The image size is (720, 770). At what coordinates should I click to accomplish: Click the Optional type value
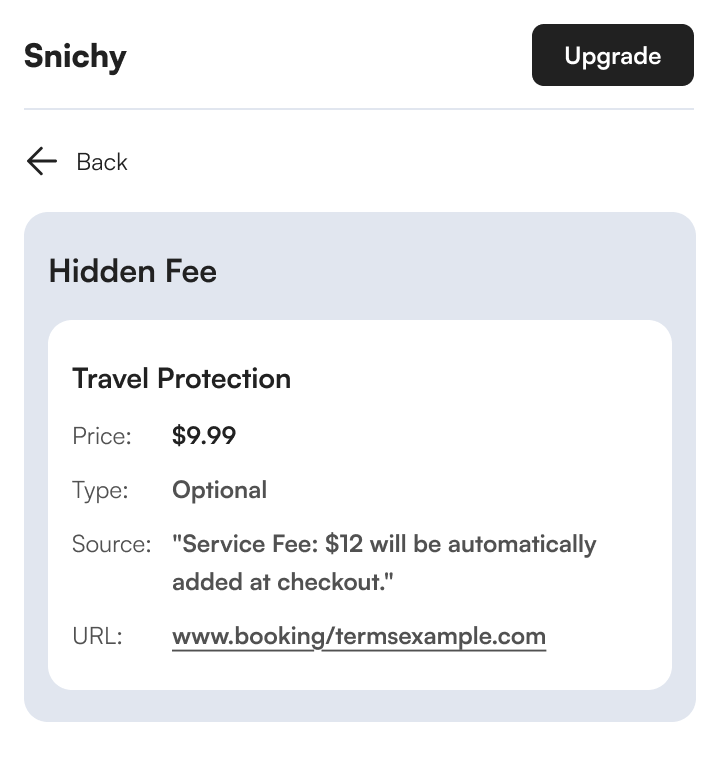219,490
